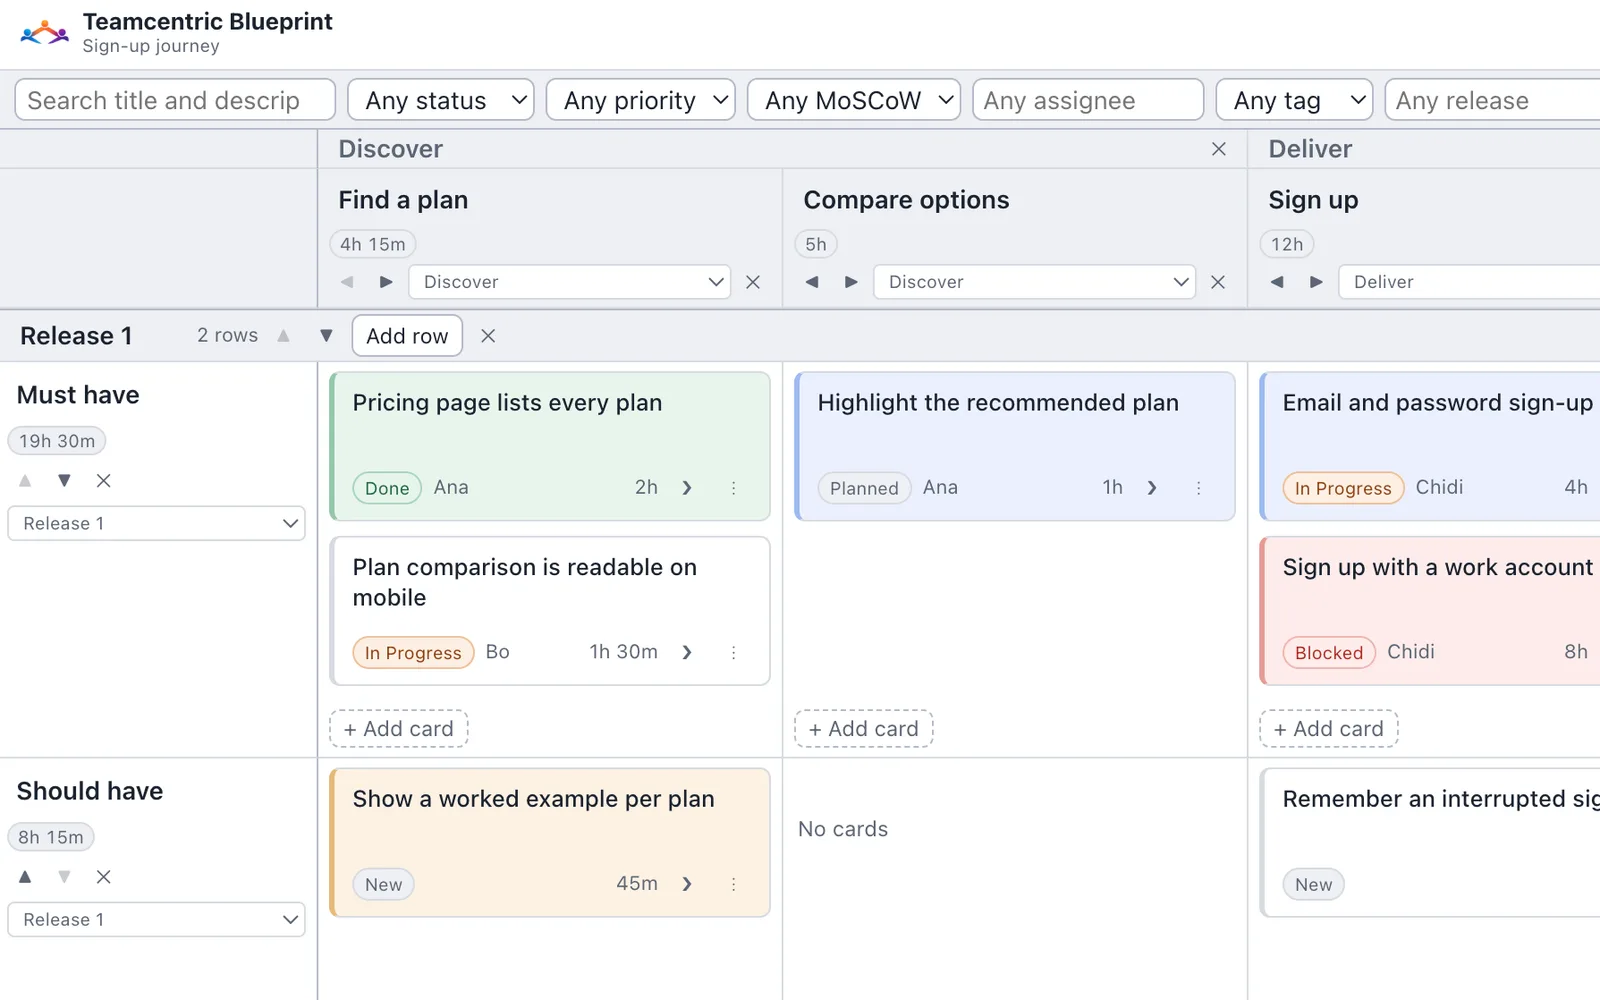The height and width of the screenshot is (1000, 1600).
Task: Open Pricing page lists every plan card details
Action: pyautogui.click(x=687, y=488)
